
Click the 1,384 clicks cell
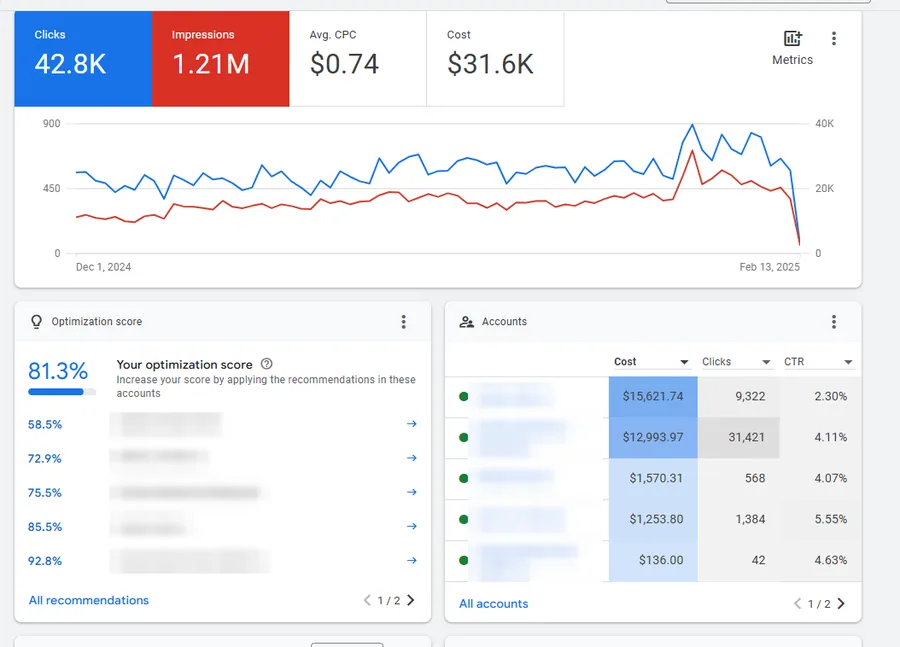click(738, 520)
